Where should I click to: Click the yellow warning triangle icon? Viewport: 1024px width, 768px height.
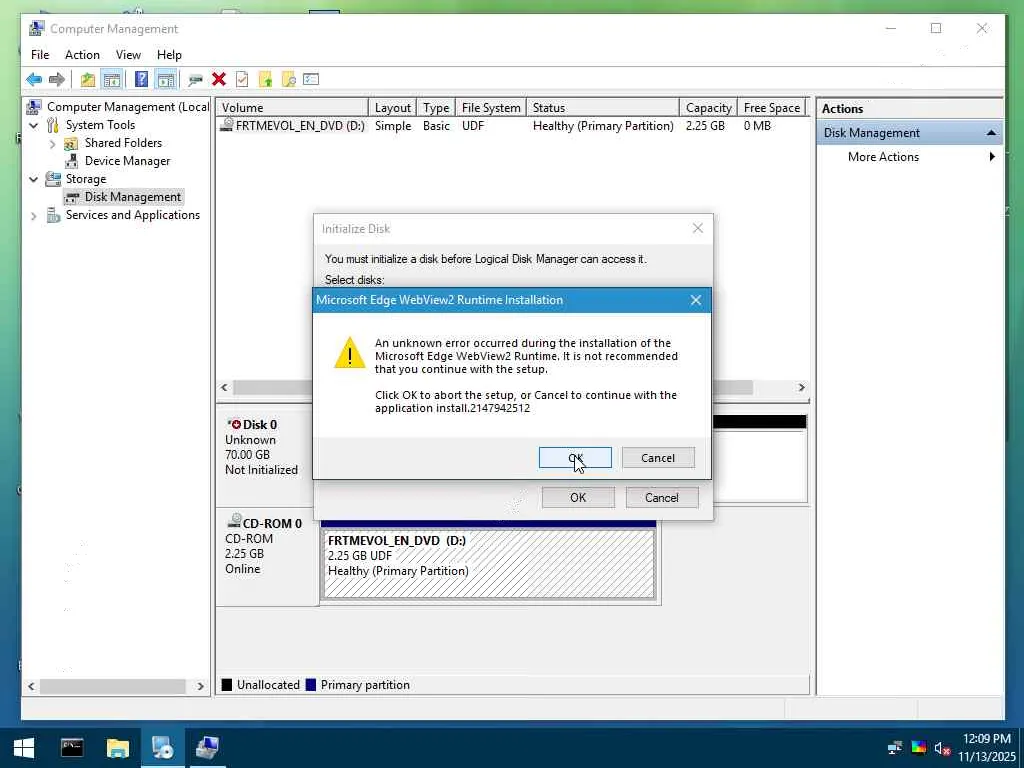pyautogui.click(x=349, y=353)
